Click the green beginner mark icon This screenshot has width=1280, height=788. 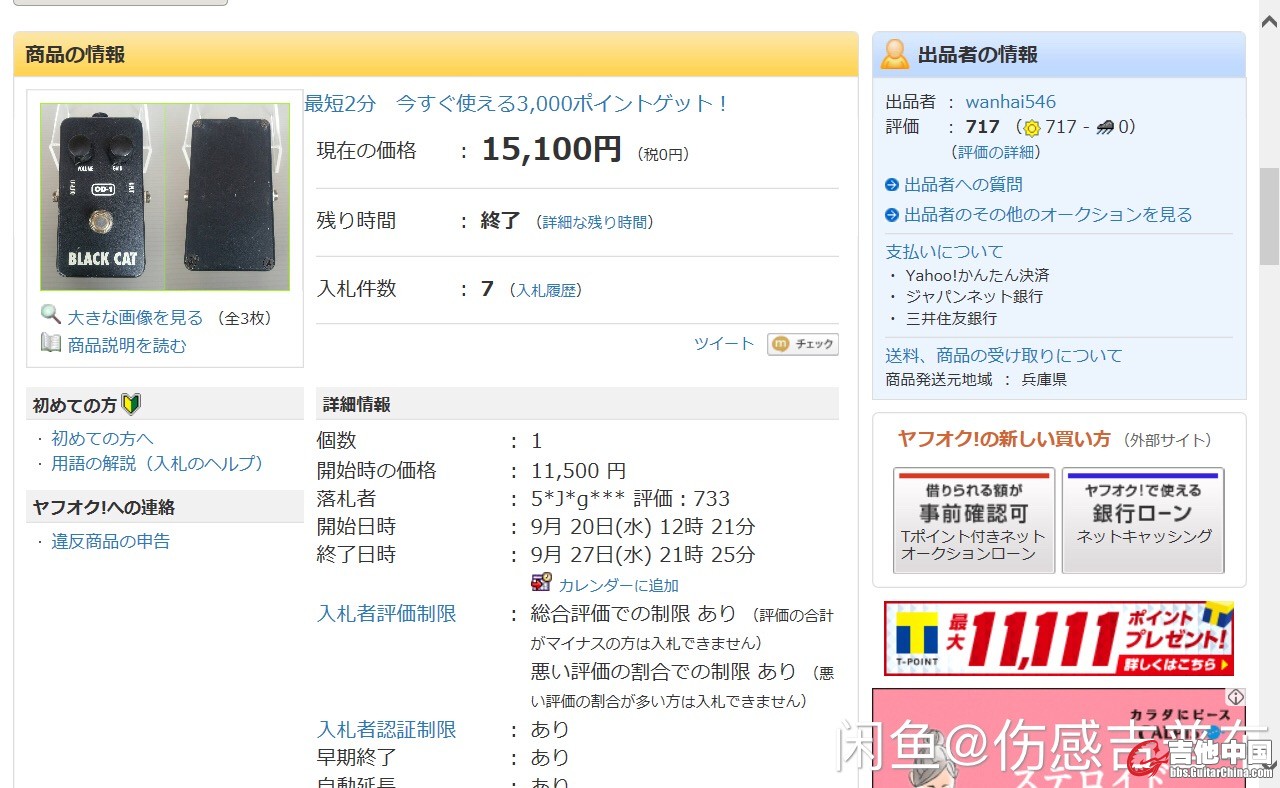pyautogui.click(x=131, y=405)
